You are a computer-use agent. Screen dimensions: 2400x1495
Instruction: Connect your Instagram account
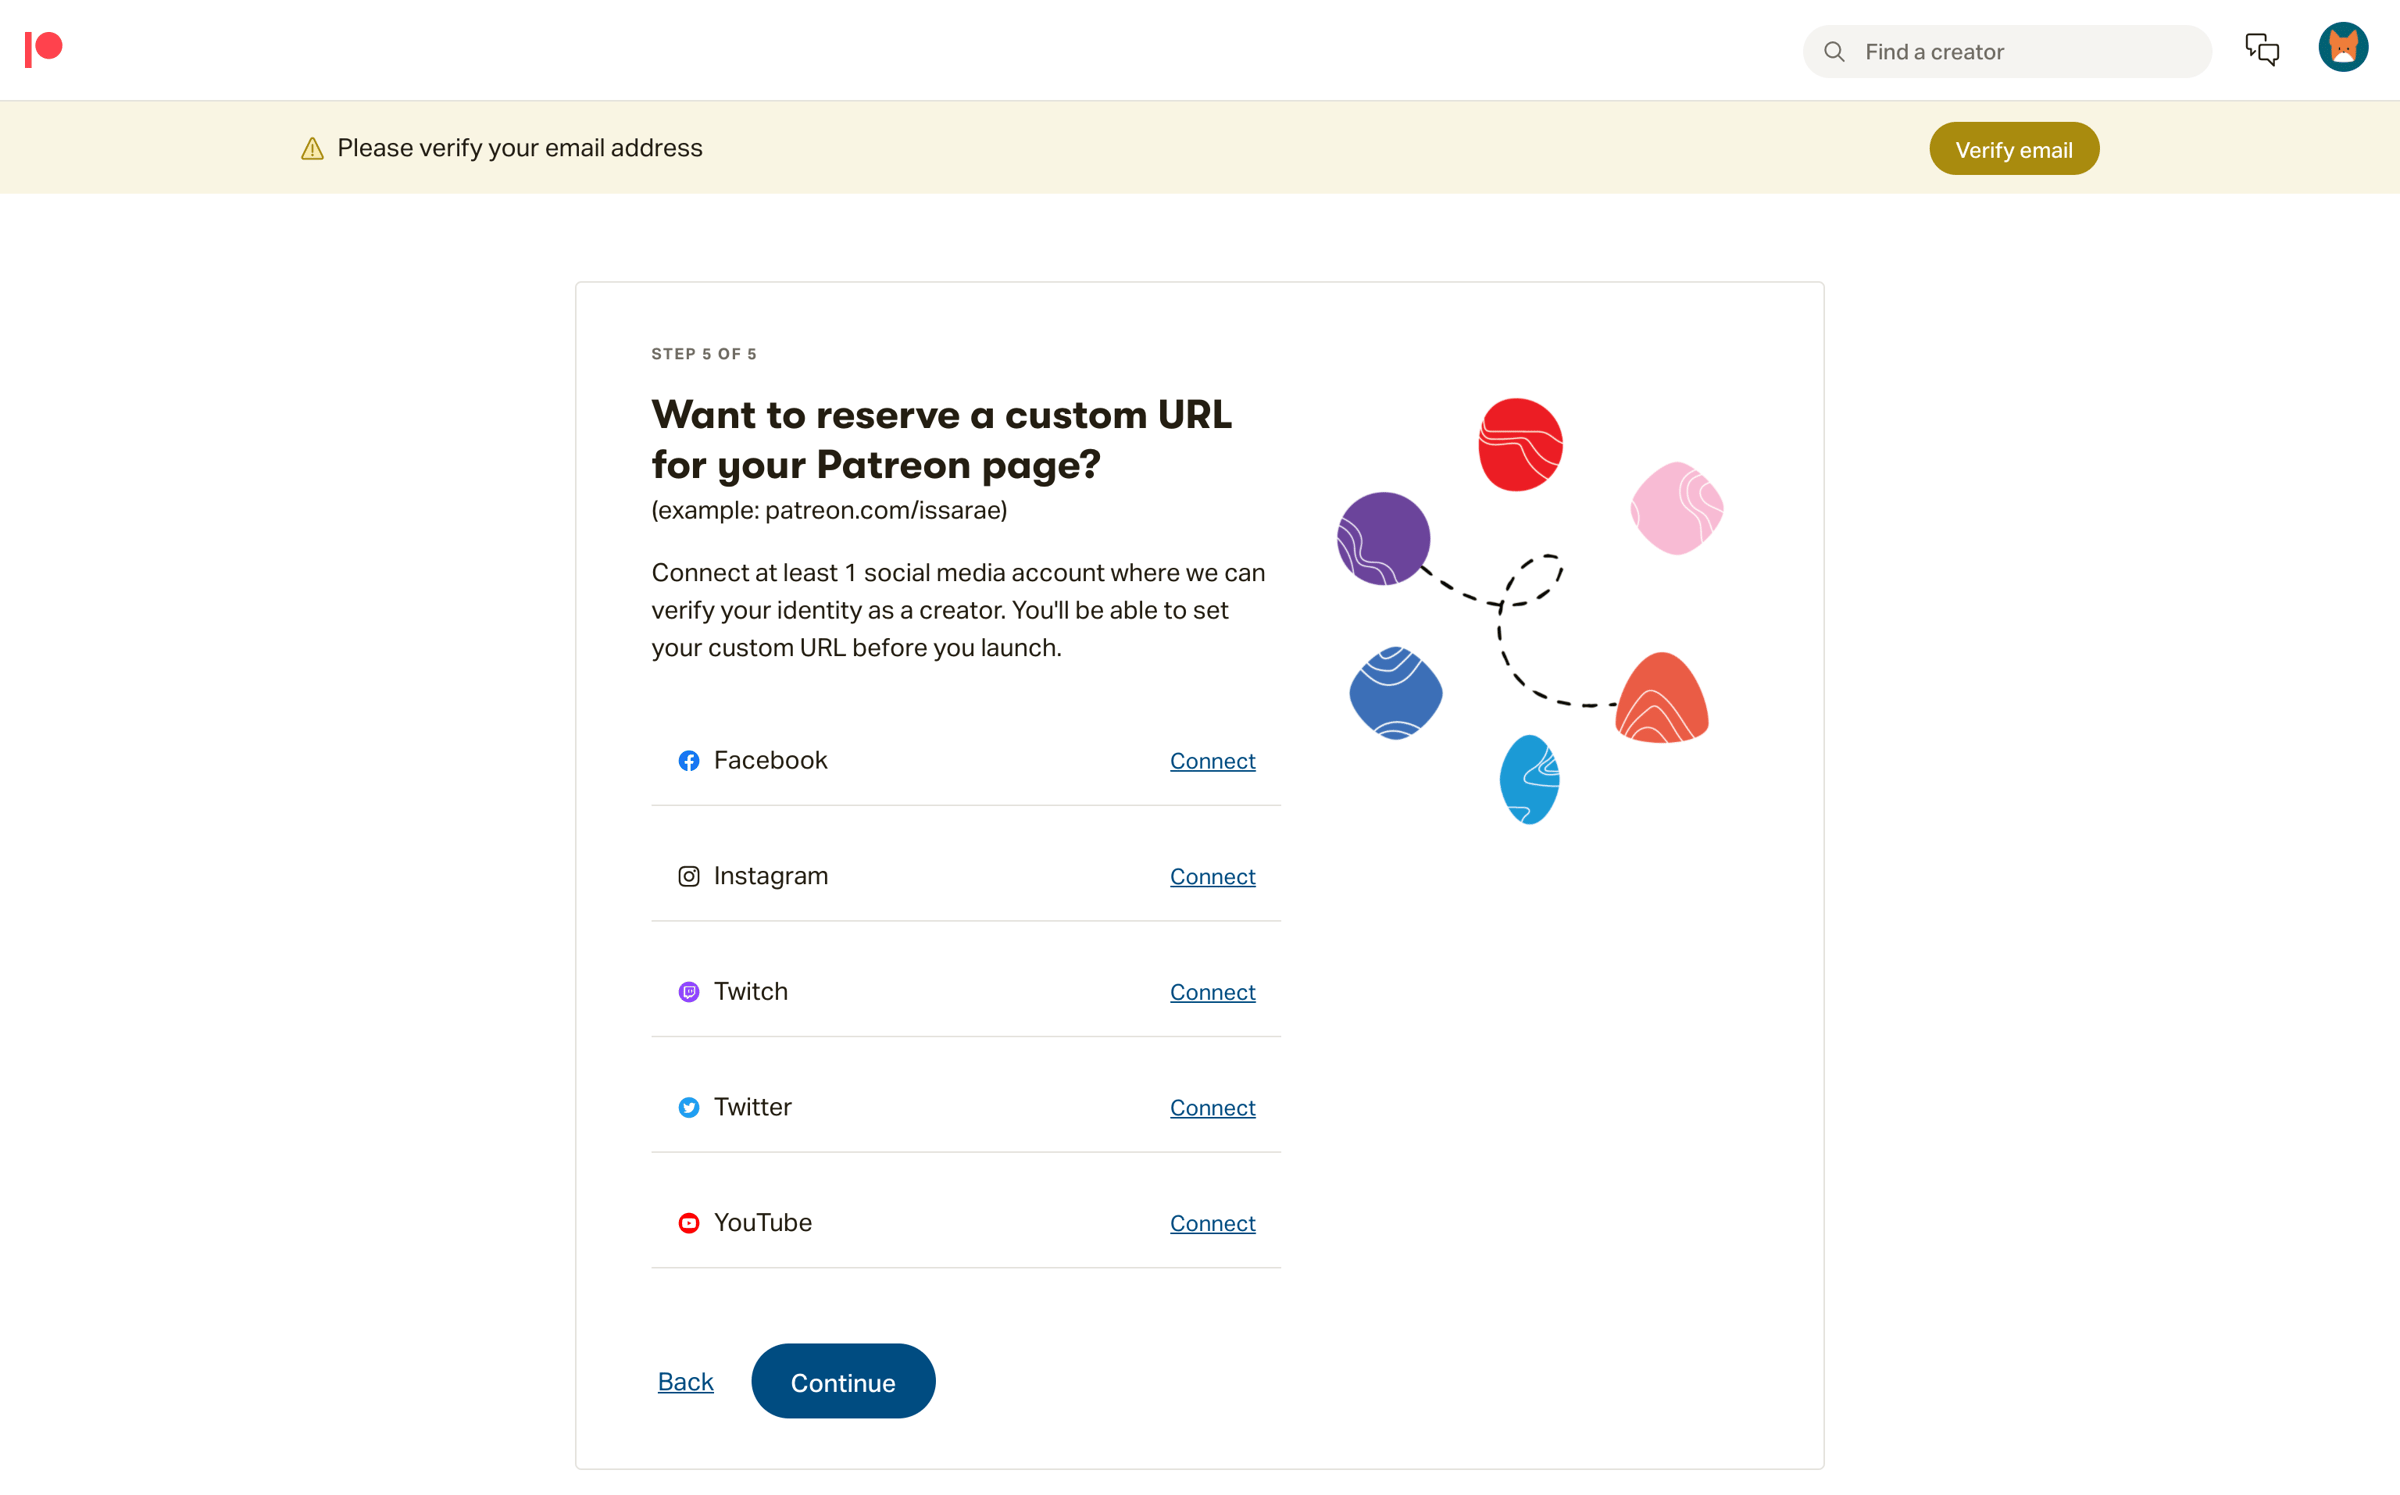coord(1212,877)
